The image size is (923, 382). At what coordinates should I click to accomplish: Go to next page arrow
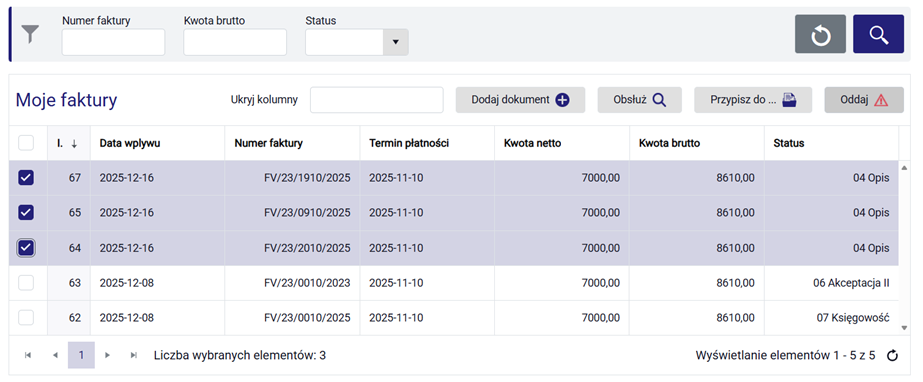point(107,356)
